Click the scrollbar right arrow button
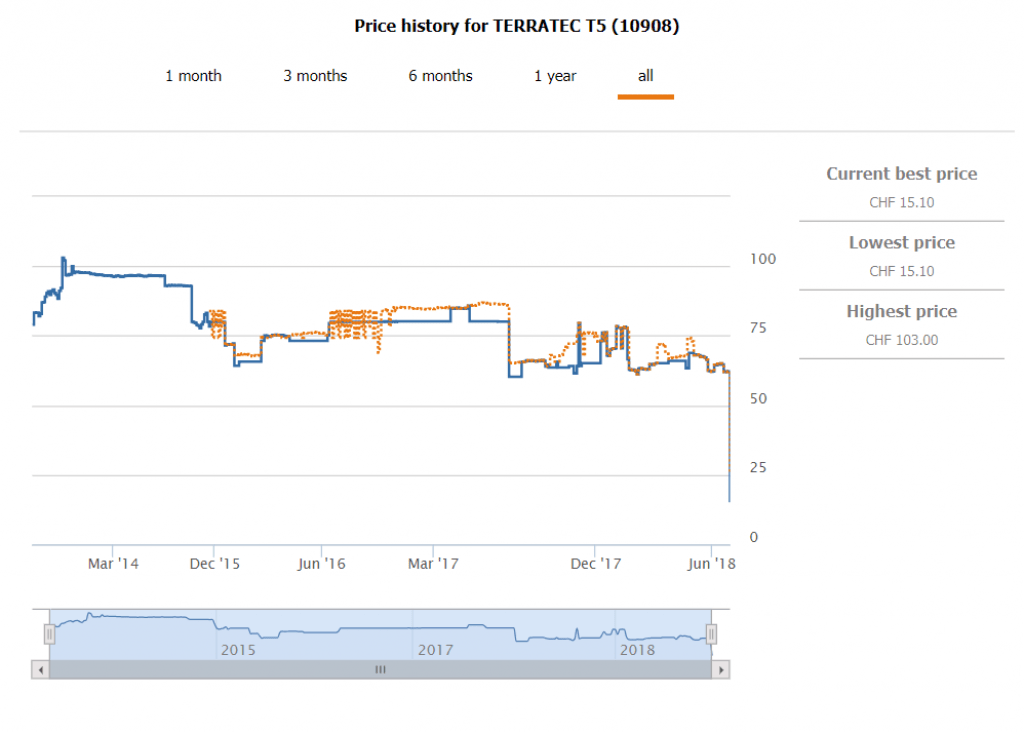The height and width of the screenshot is (732, 1024). 720,670
